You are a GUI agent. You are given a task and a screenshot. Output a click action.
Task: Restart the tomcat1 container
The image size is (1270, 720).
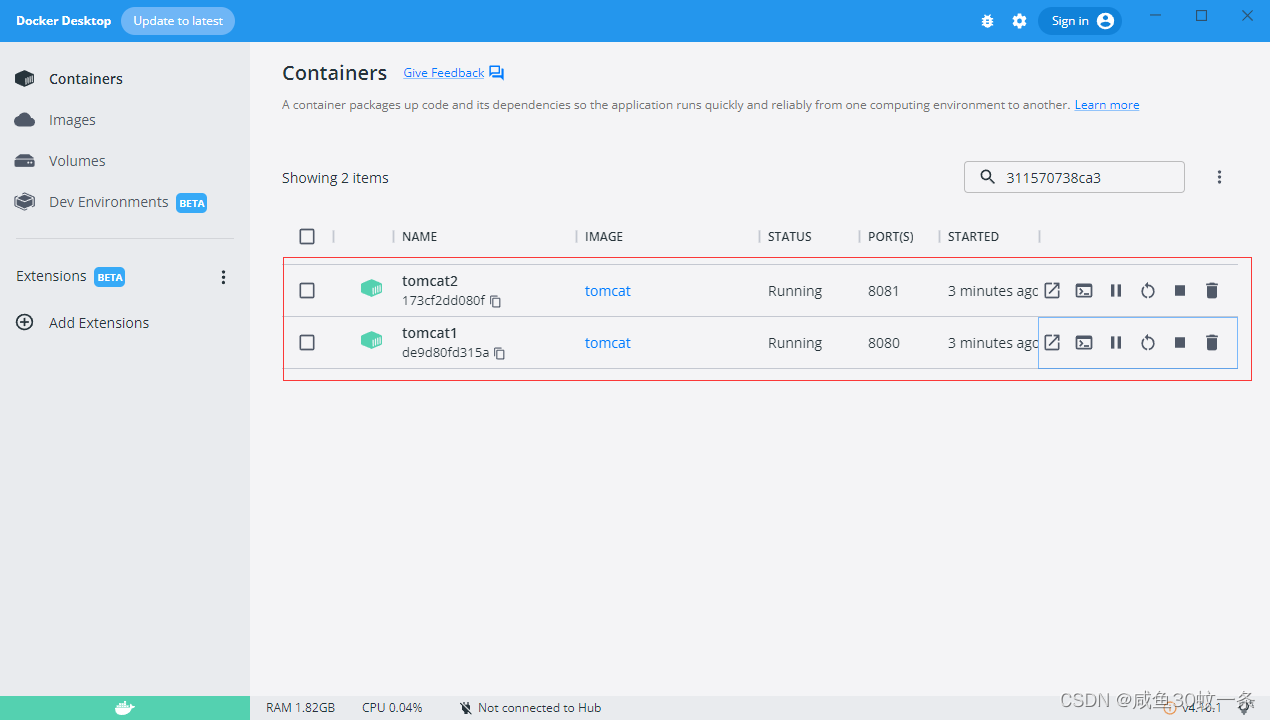click(x=1147, y=342)
